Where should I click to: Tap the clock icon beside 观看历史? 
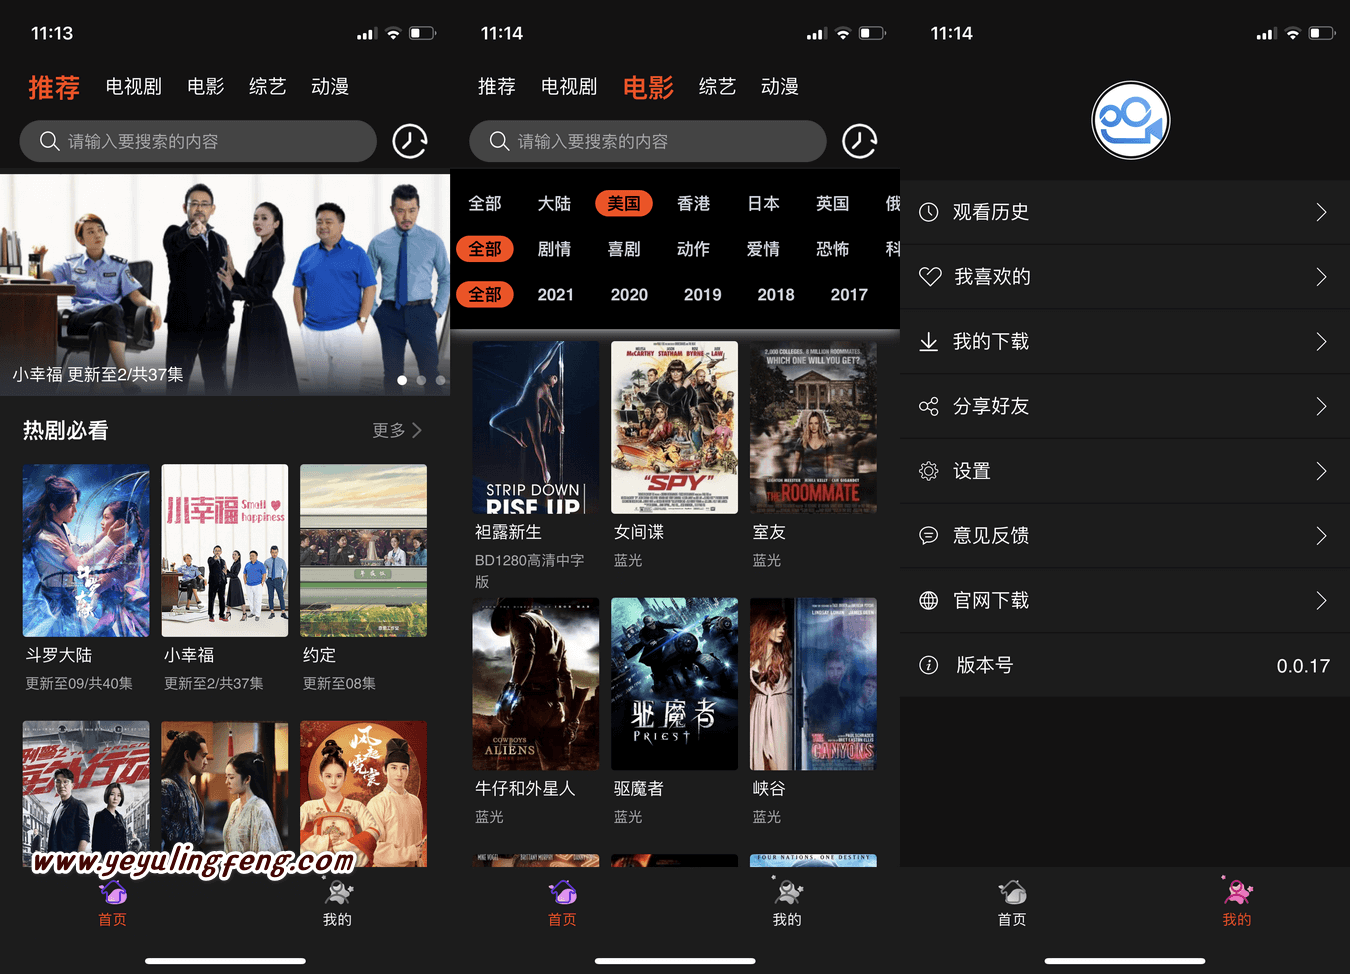929,212
